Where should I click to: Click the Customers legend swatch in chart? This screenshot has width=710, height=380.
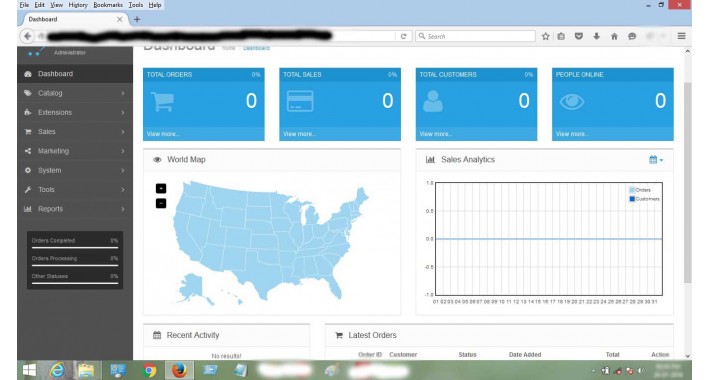click(632, 199)
